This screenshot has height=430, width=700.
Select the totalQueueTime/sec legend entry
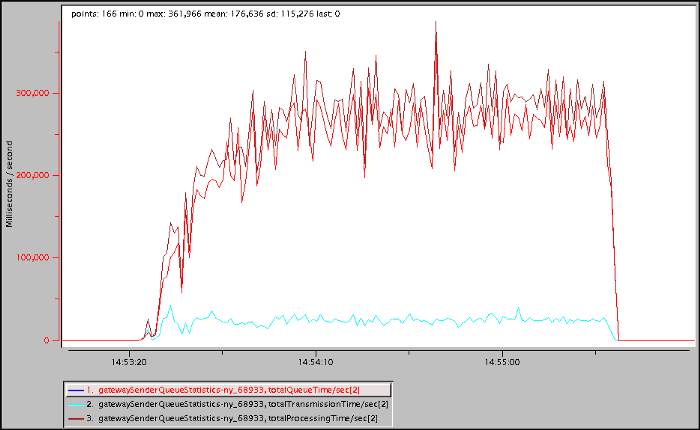[x=228, y=390]
